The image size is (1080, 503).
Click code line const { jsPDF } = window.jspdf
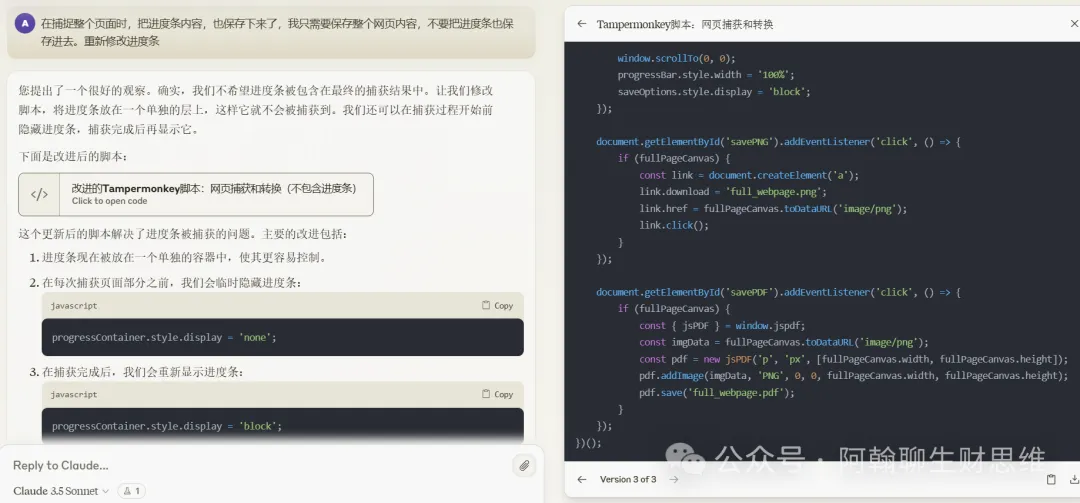coord(722,325)
